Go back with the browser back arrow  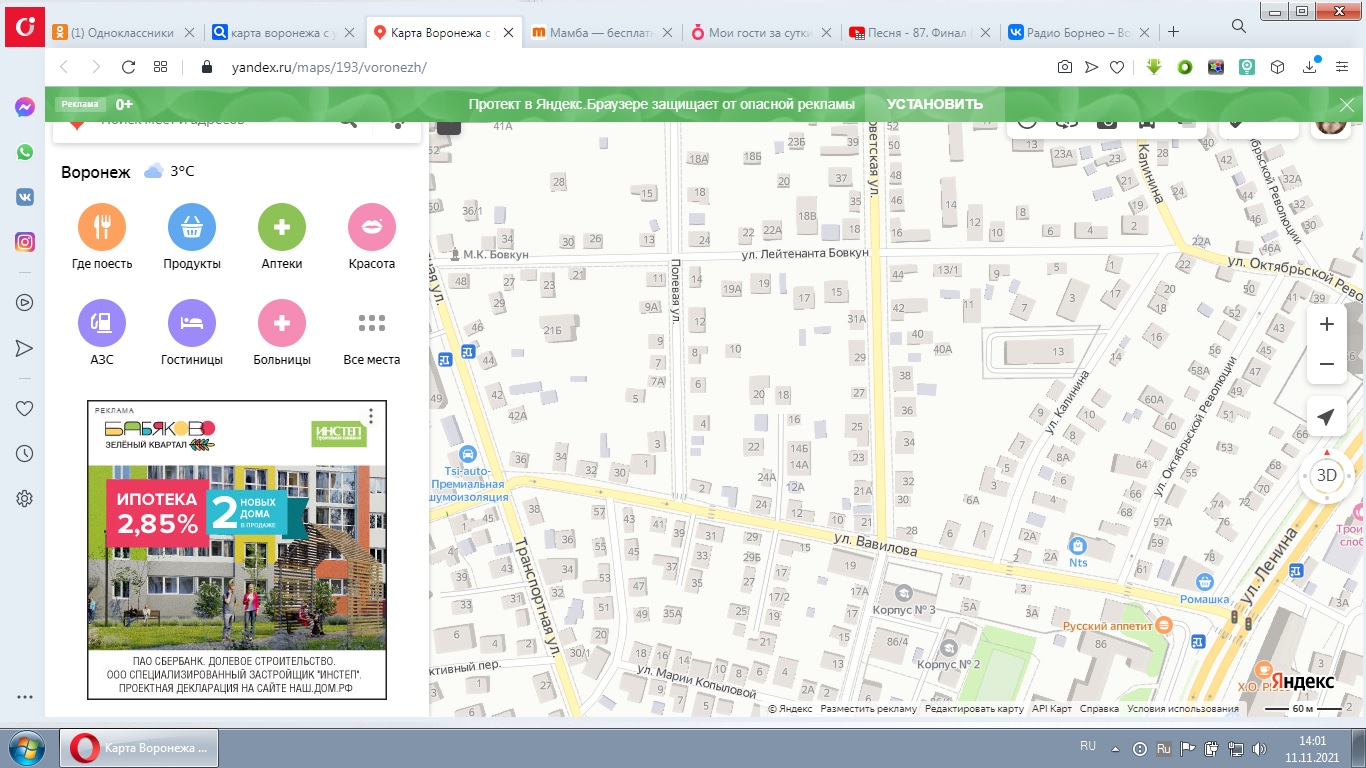(x=64, y=67)
